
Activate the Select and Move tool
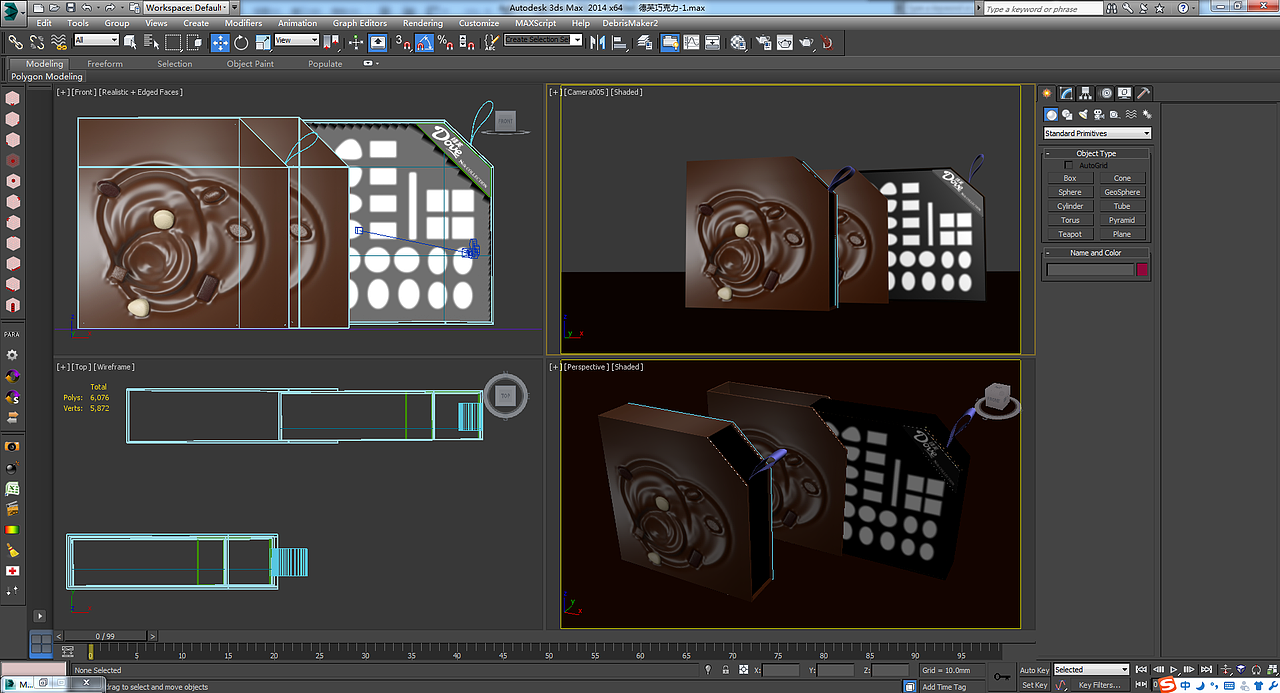[x=220, y=42]
